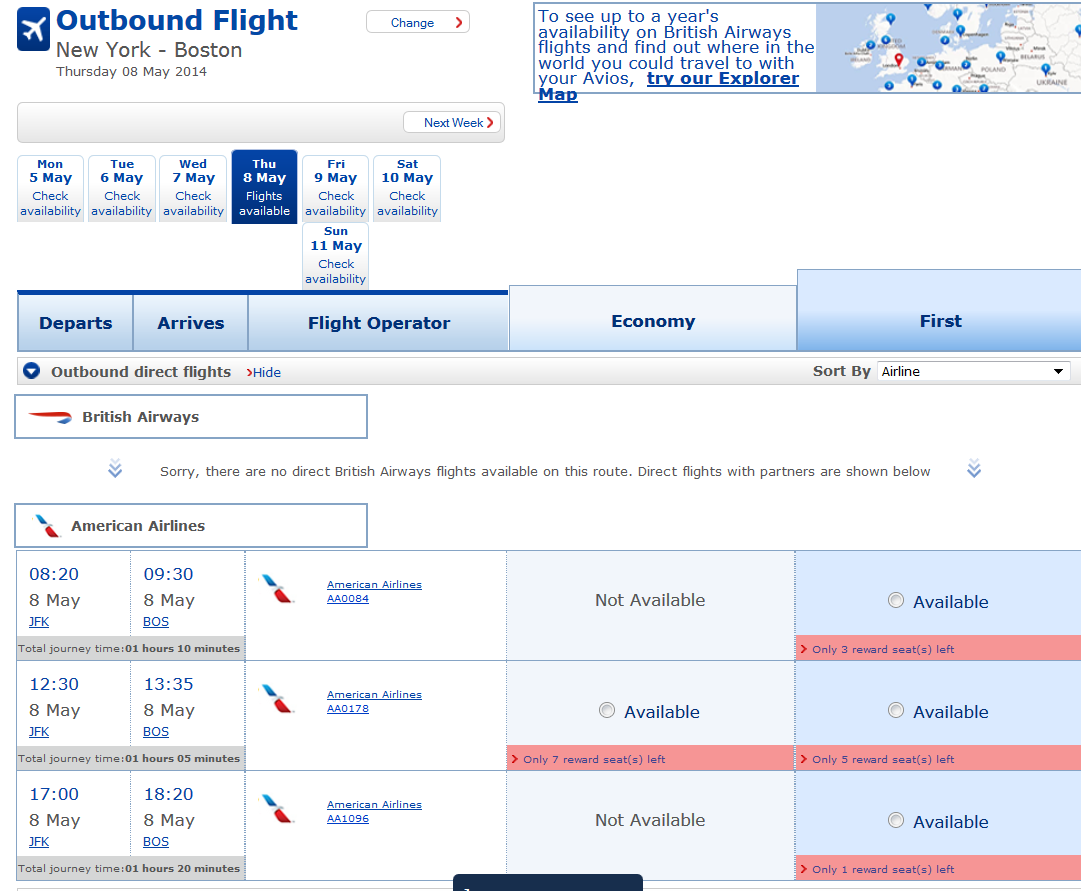The width and height of the screenshot is (1081, 891).
Task: Open the Sort By Airline dropdown
Action: (973, 371)
